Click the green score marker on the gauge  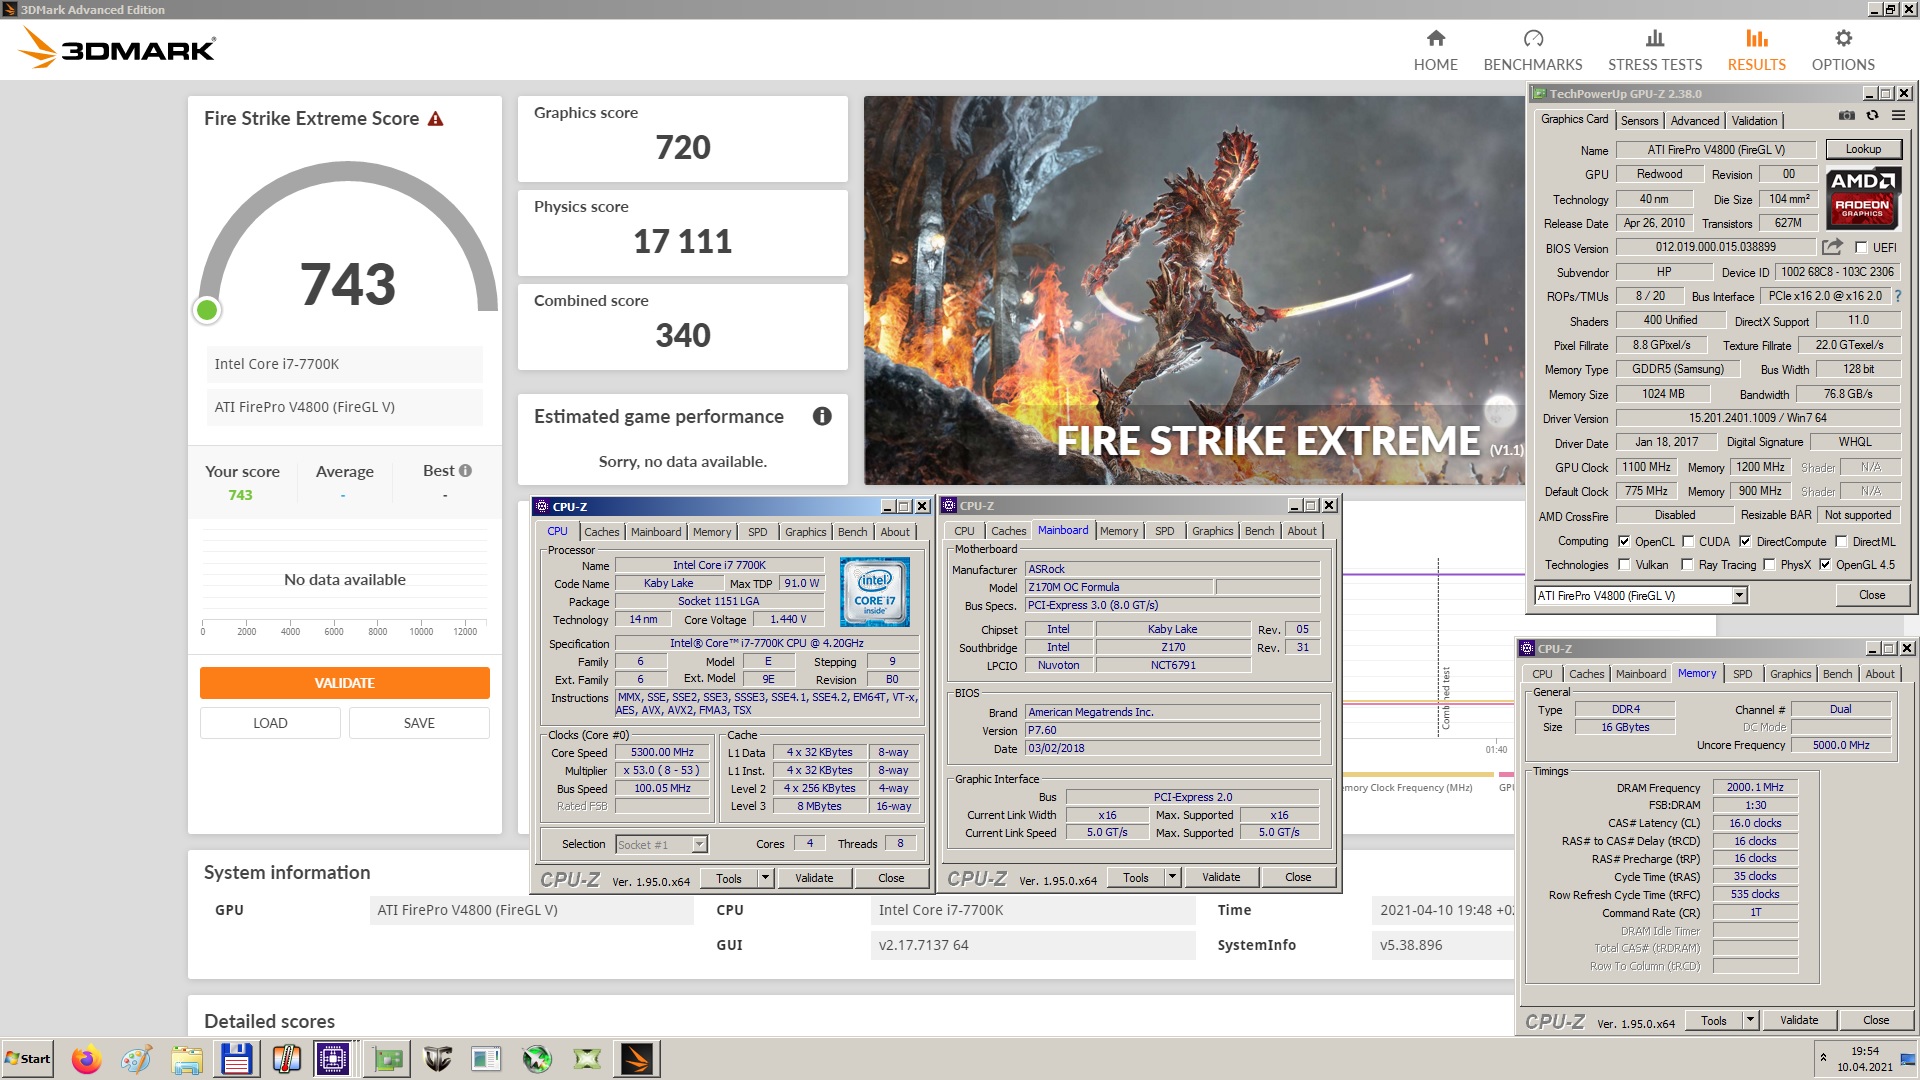click(x=207, y=310)
